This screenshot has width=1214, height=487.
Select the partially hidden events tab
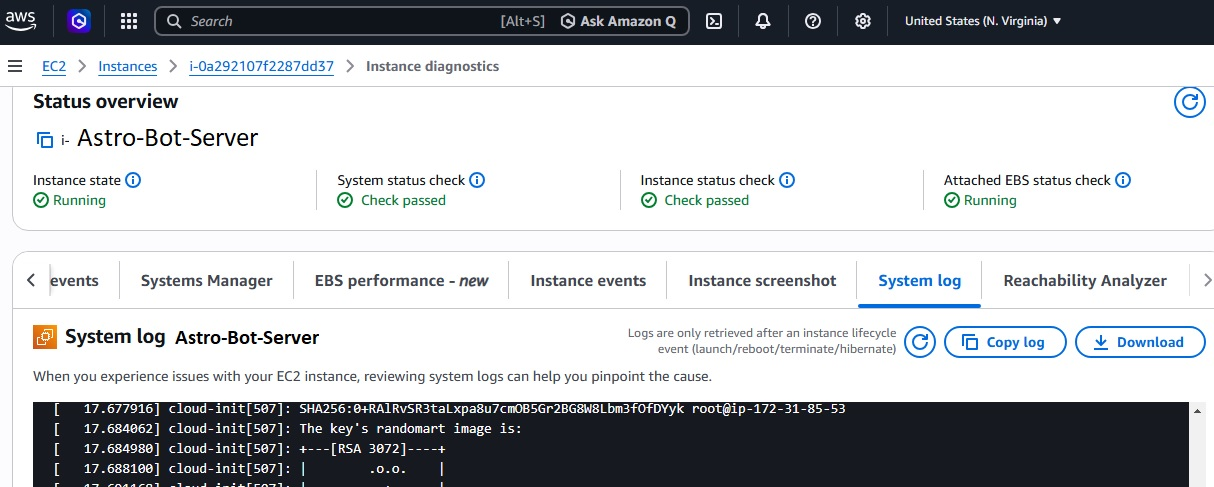(x=75, y=281)
